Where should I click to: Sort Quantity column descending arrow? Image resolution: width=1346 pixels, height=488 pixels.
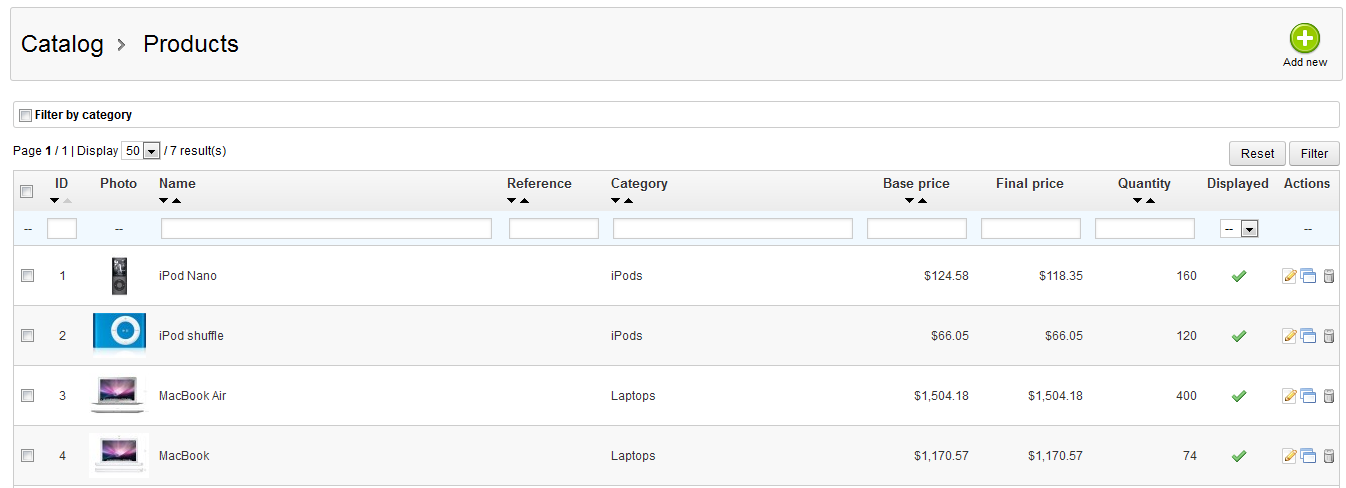1138,201
